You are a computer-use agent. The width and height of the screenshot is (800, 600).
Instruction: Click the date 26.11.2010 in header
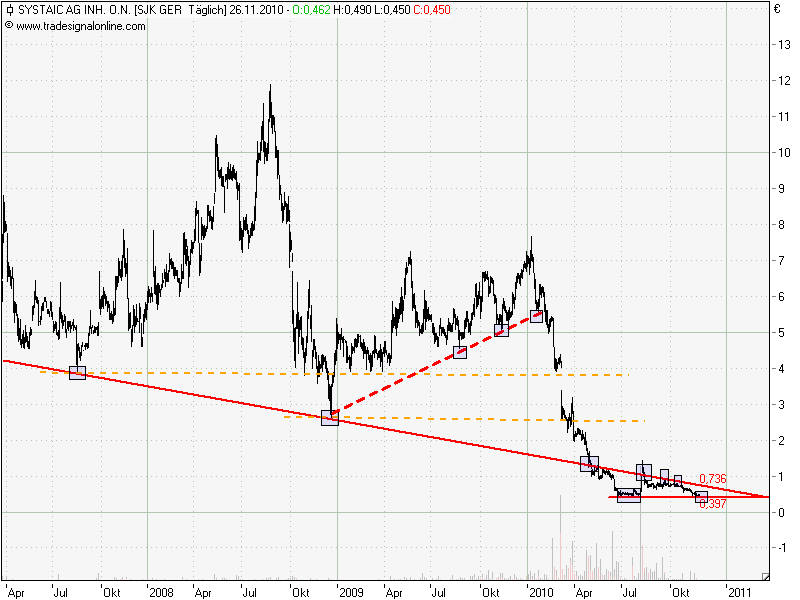click(x=256, y=10)
